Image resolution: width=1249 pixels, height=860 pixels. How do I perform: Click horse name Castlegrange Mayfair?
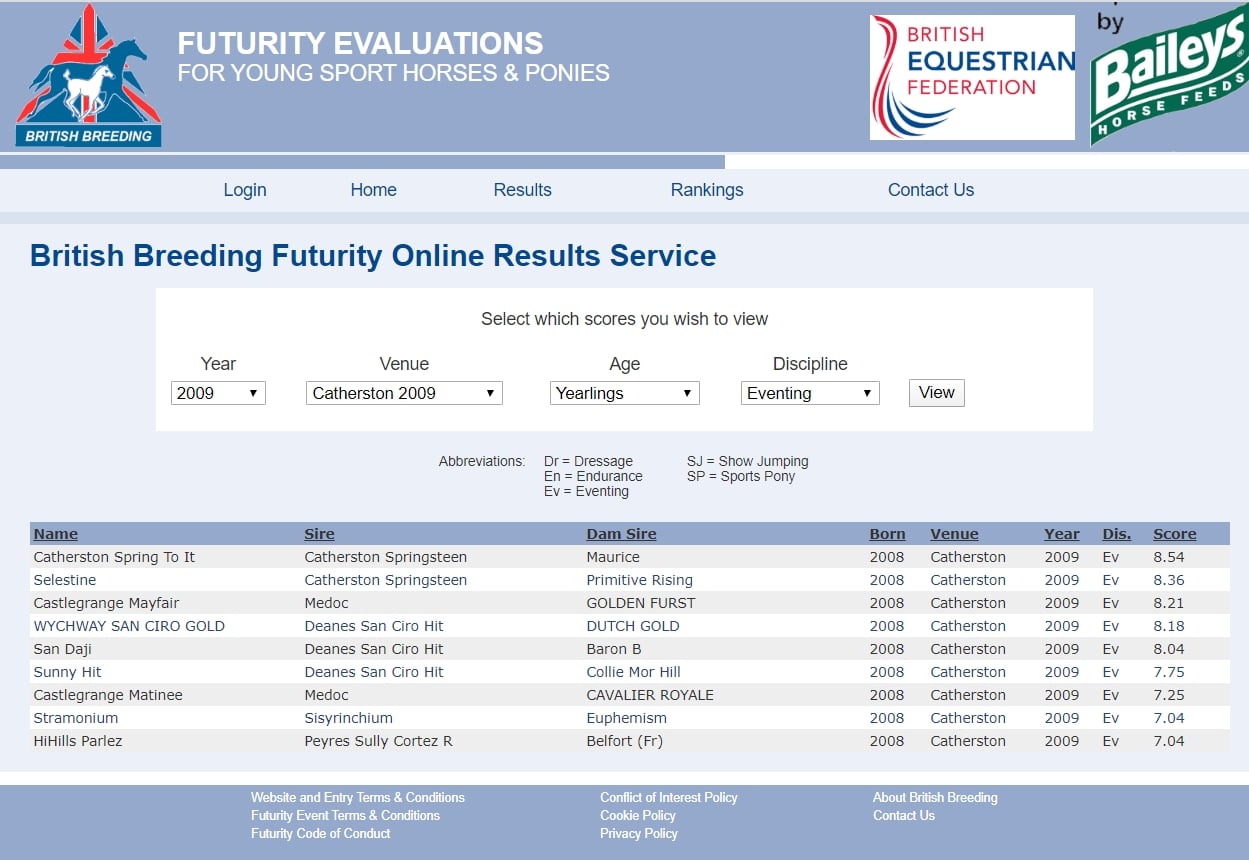pyautogui.click(x=106, y=603)
